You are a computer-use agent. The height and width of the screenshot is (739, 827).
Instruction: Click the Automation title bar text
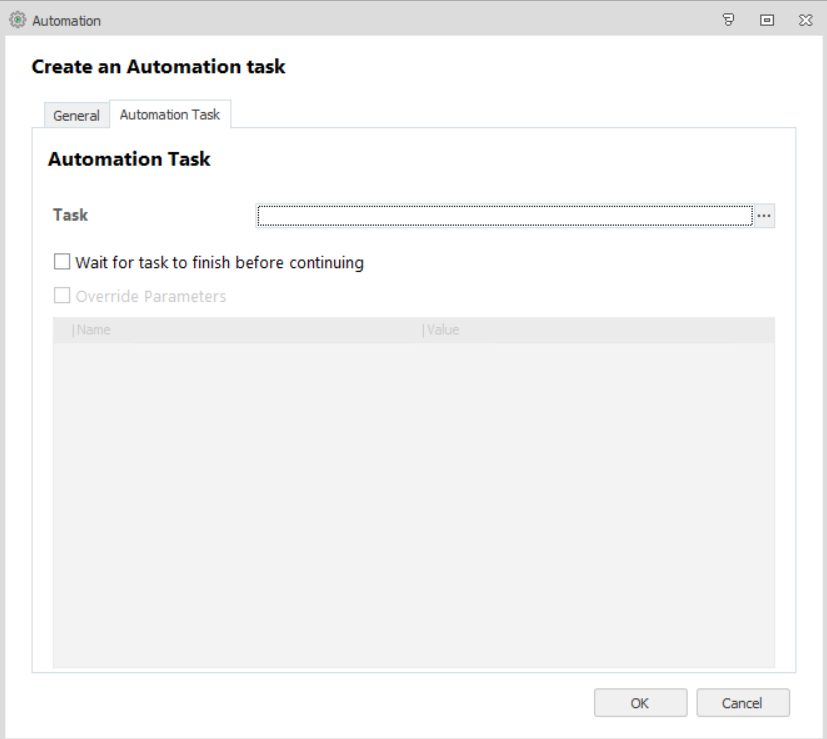point(67,20)
